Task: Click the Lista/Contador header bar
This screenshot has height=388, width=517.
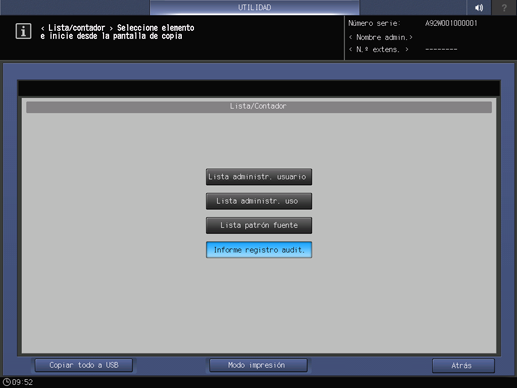Action: pyautogui.click(x=259, y=107)
